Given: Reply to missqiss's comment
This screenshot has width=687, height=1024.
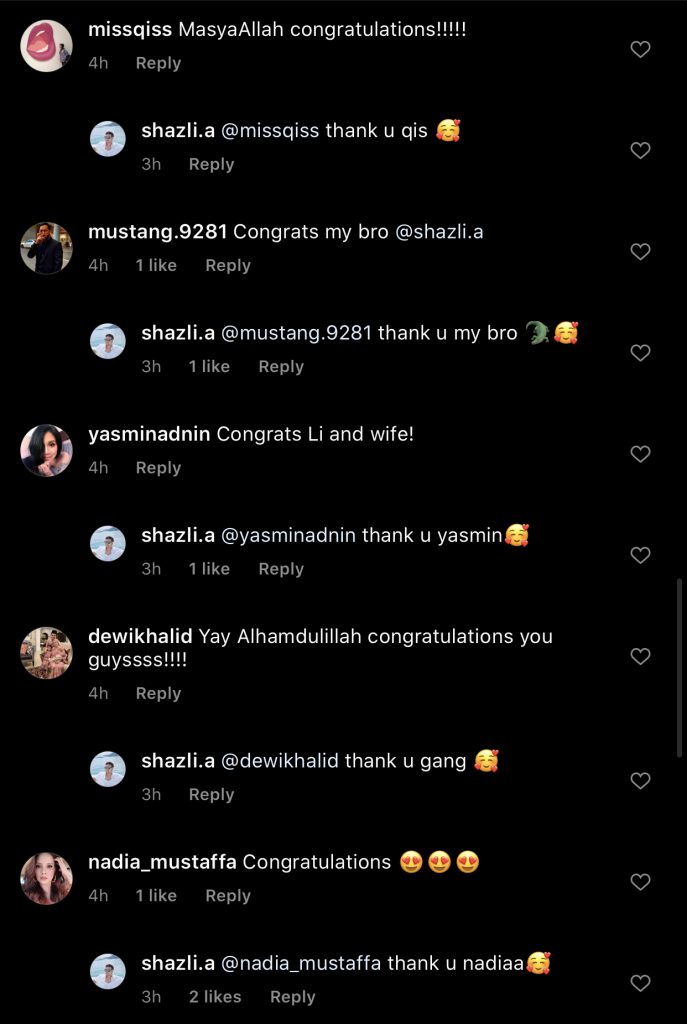Looking at the screenshot, I should pyautogui.click(x=158, y=63).
